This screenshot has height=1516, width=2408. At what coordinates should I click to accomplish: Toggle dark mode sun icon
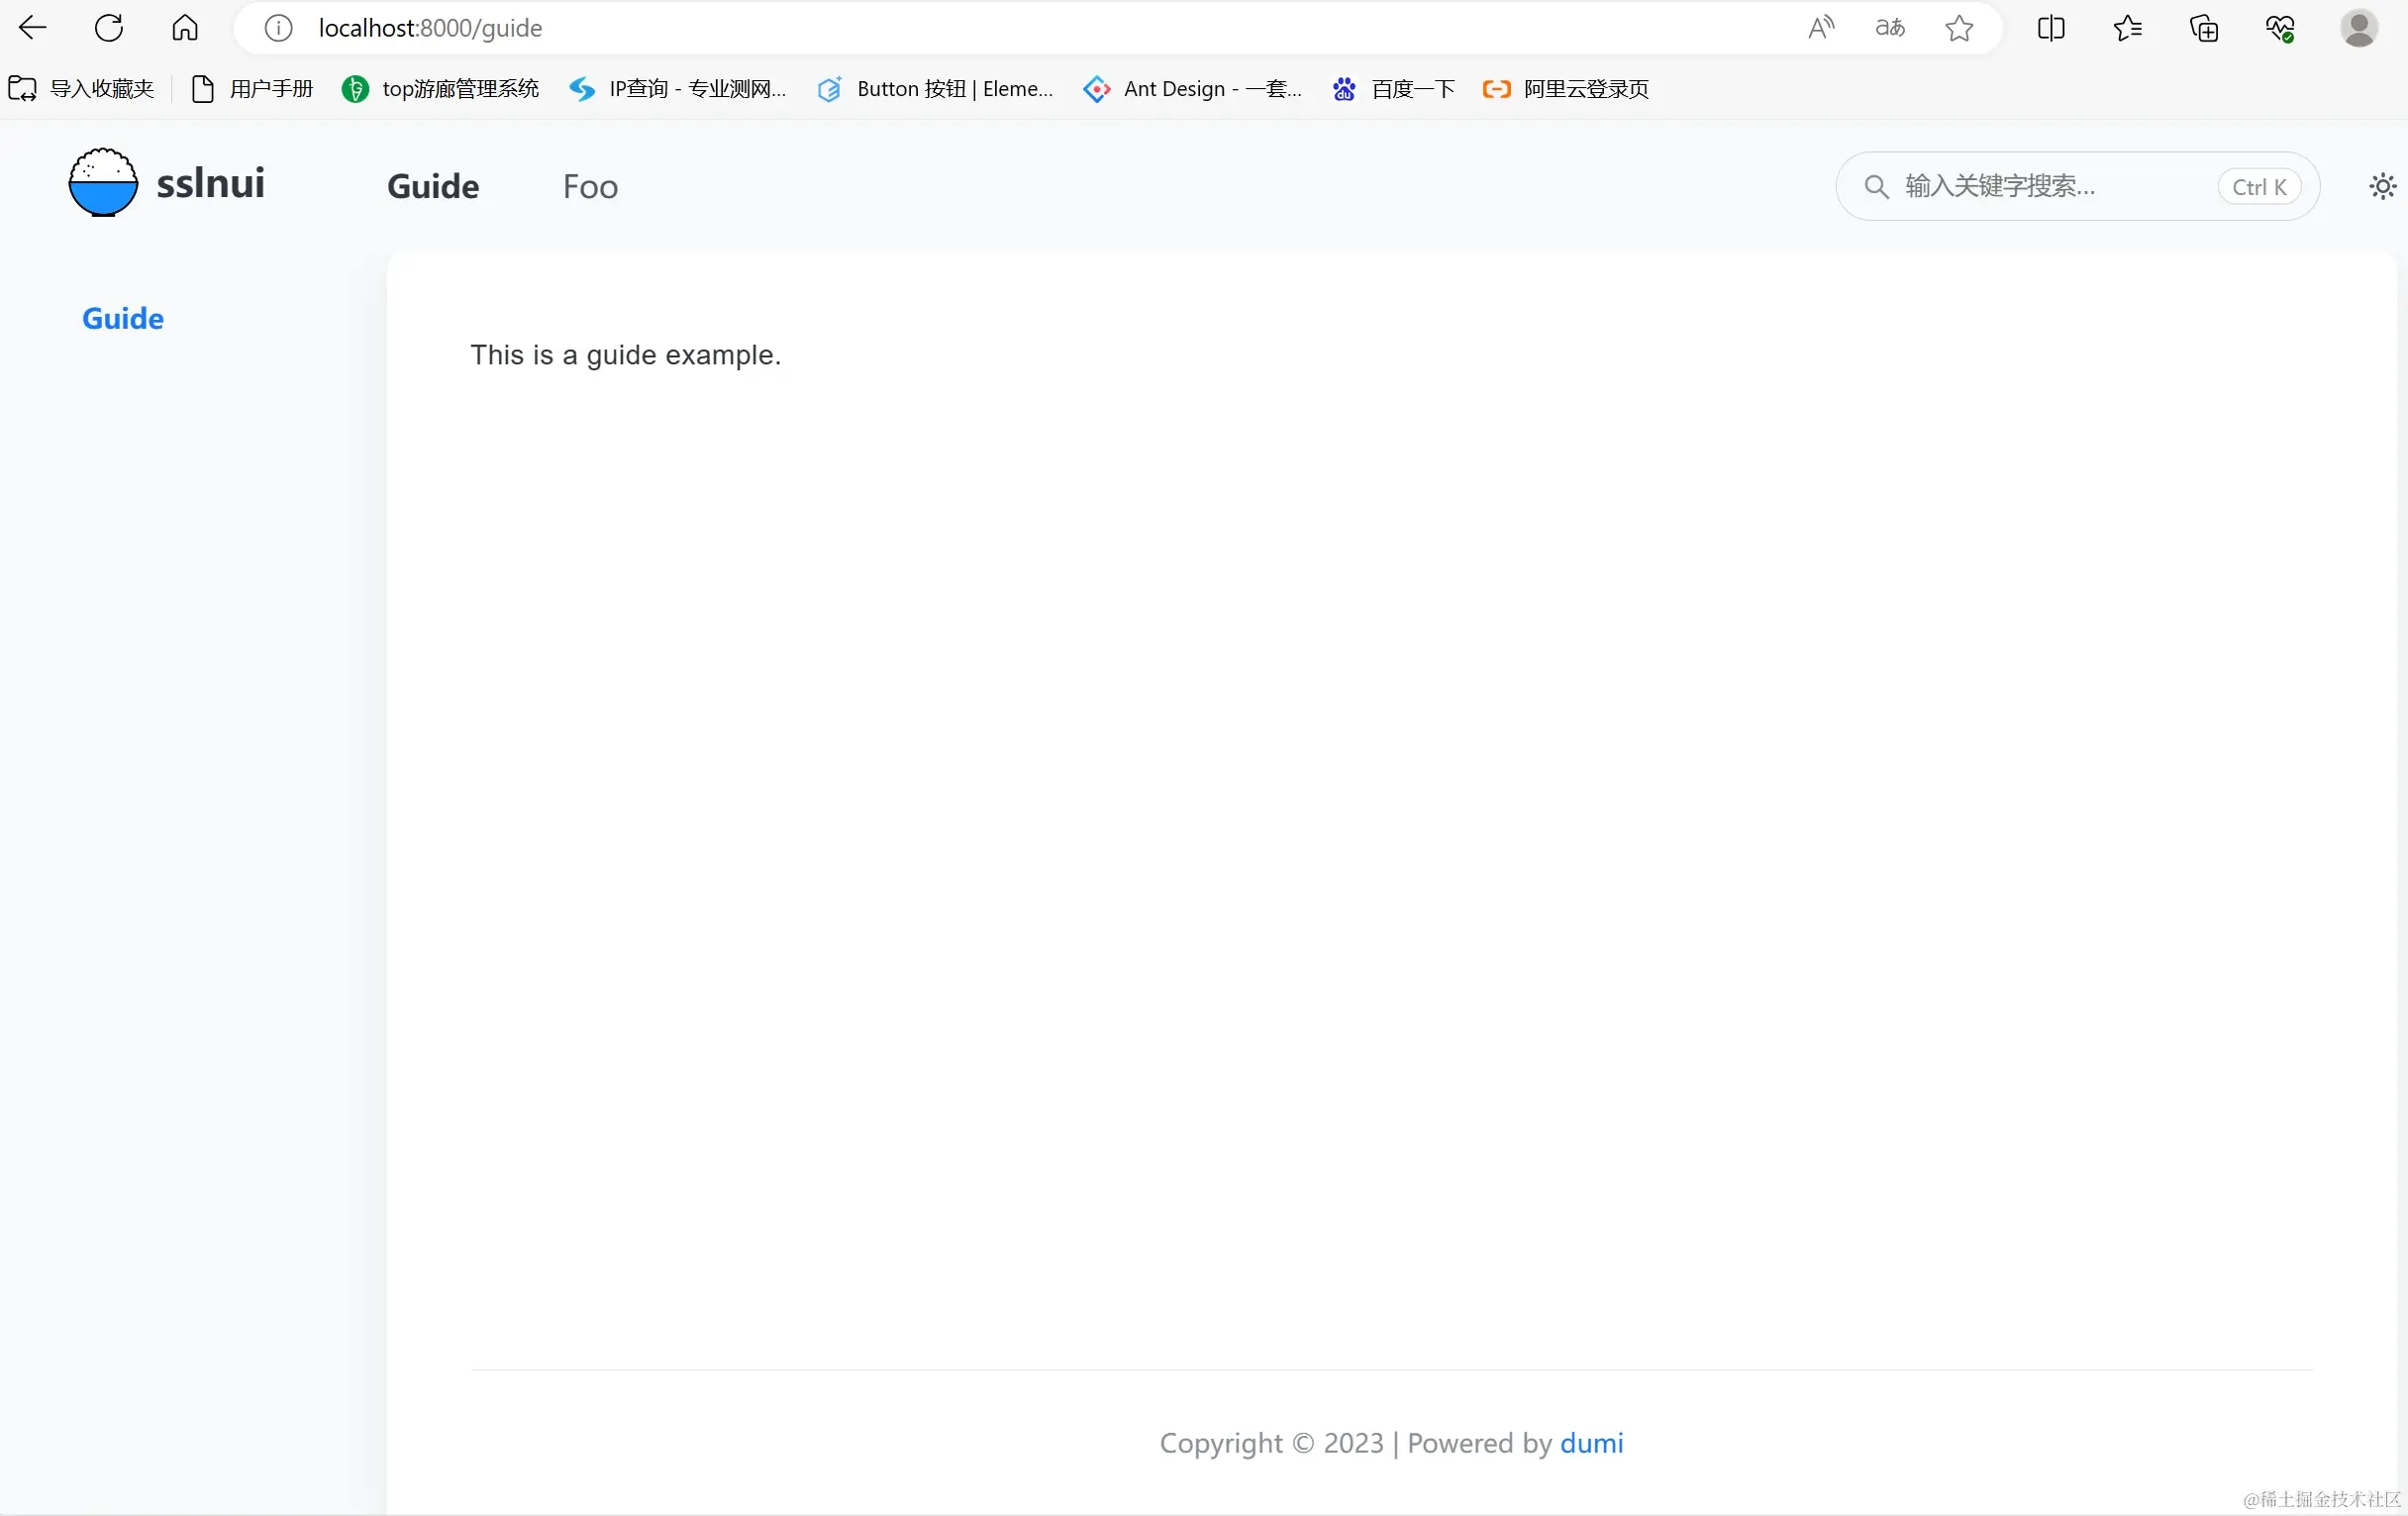pyautogui.click(x=2383, y=186)
